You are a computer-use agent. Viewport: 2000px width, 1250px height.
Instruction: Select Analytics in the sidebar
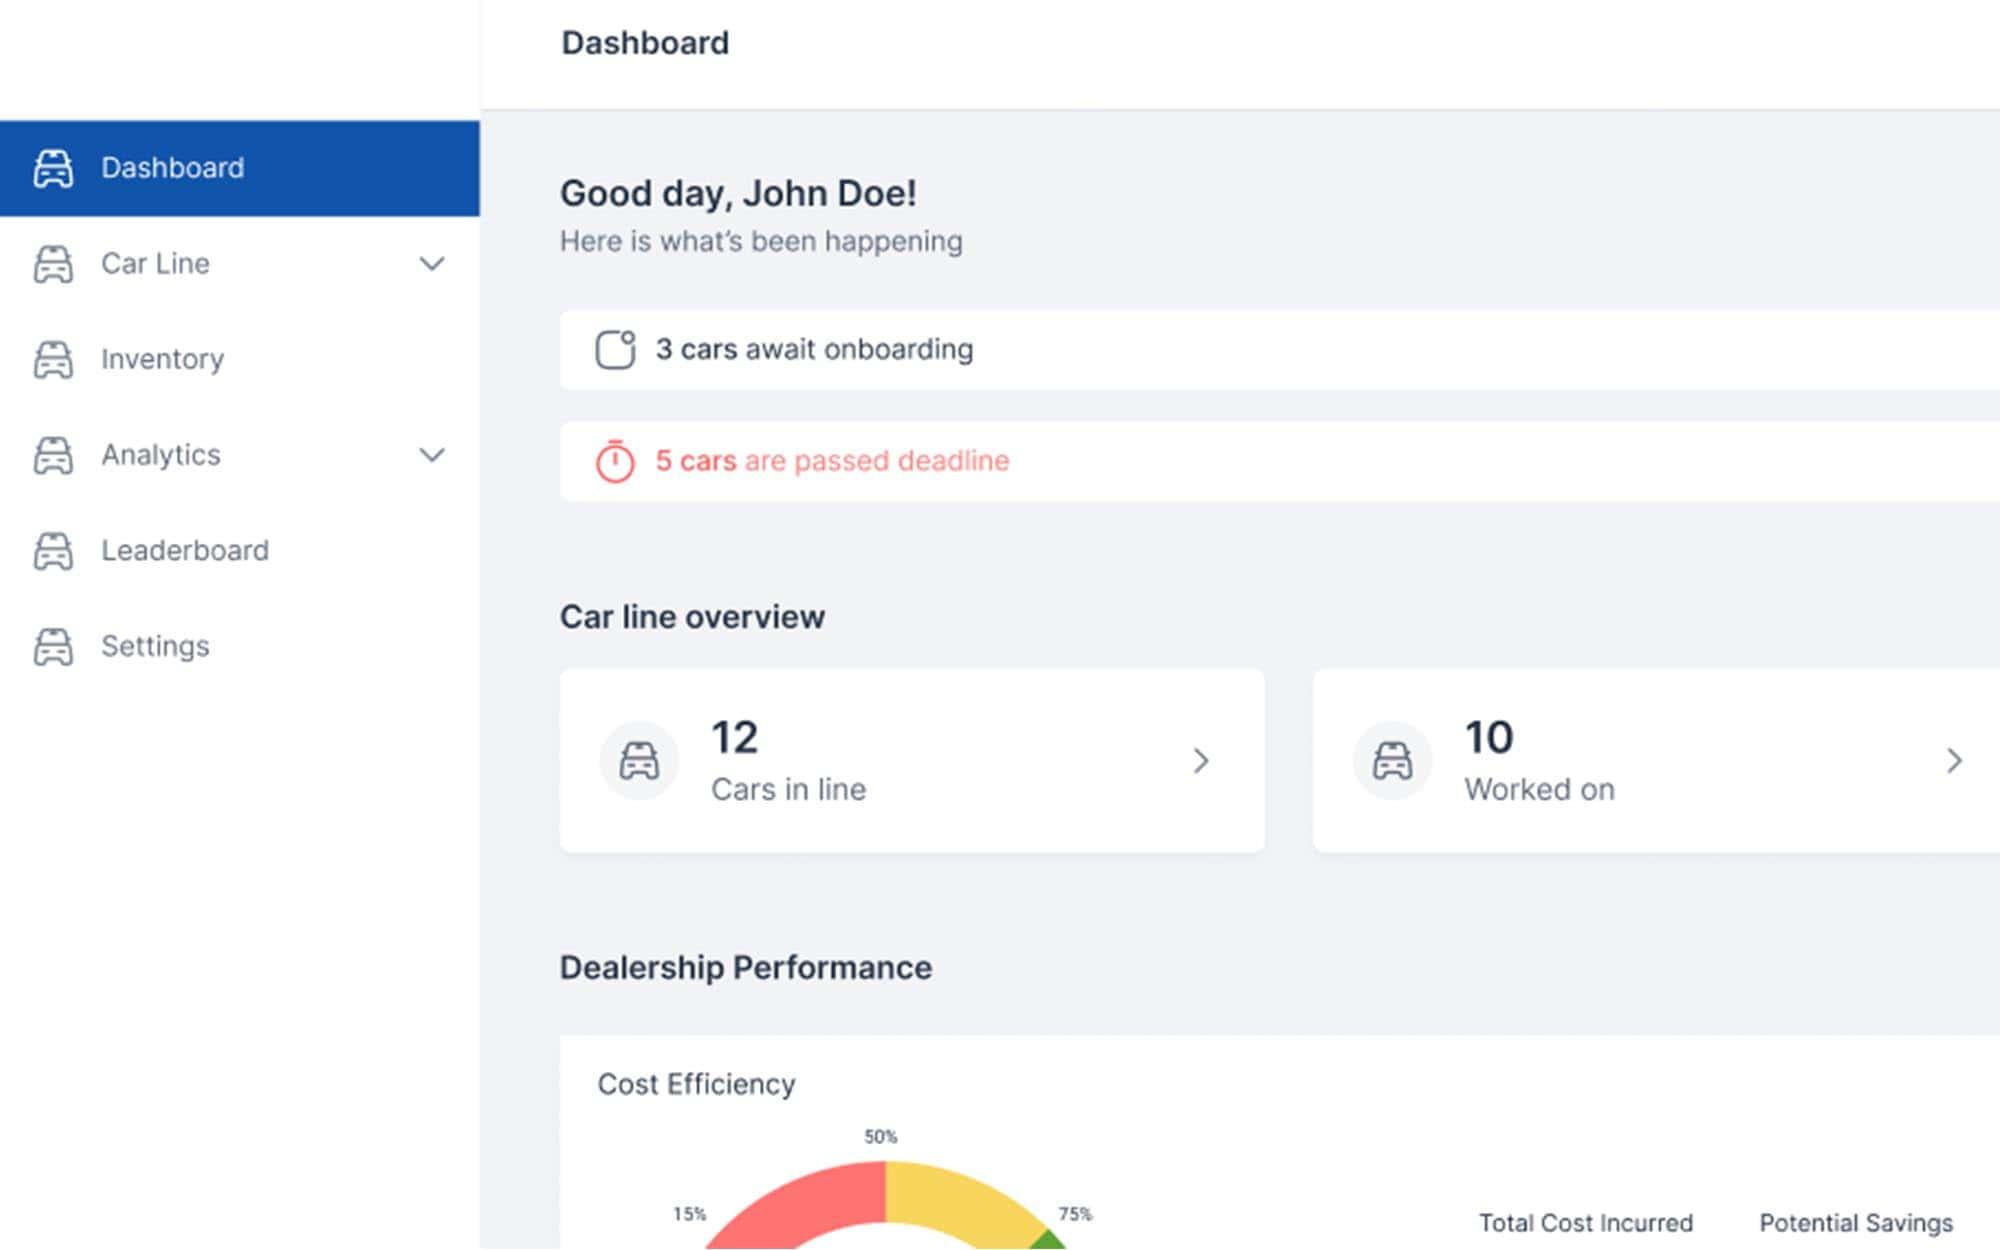[160, 455]
